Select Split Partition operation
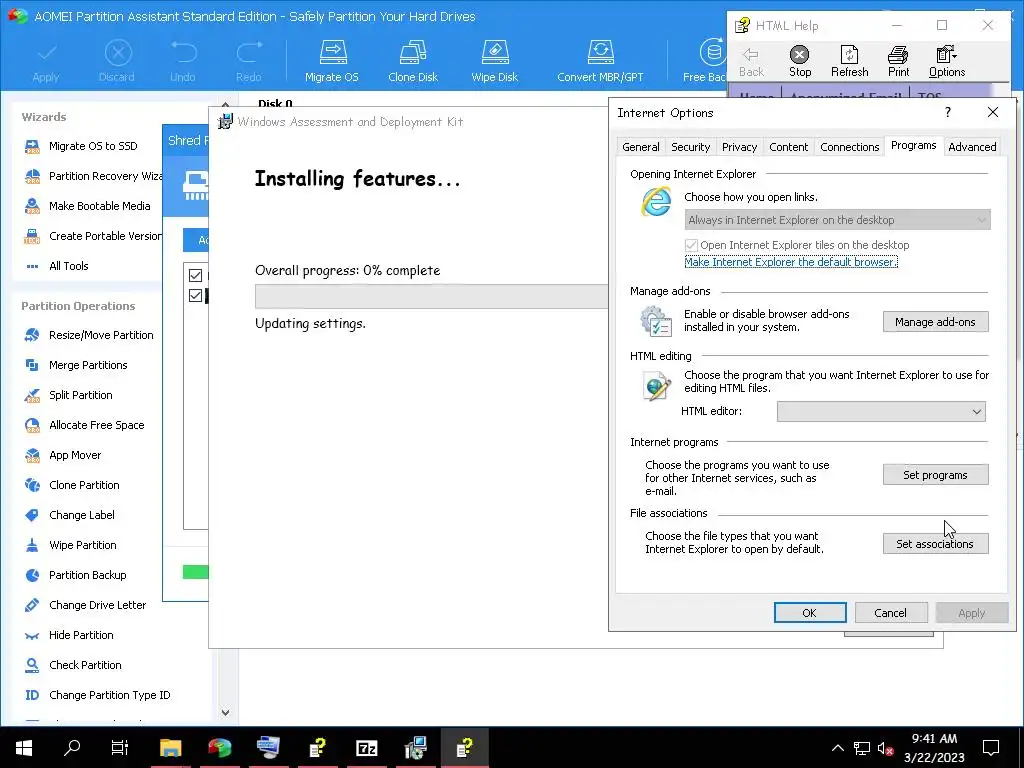The width and height of the screenshot is (1024, 768). click(x=68, y=395)
